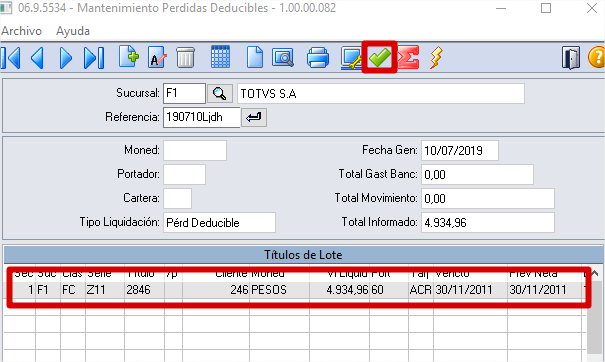The image size is (605, 362).
Task: Click the red sigma totals icon
Action: tap(408, 58)
